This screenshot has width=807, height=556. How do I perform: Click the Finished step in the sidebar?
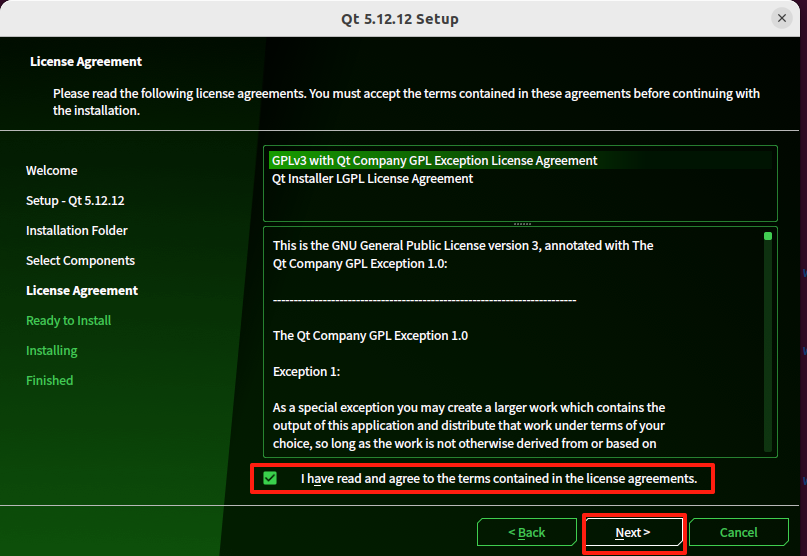click(x=49, y=381)
